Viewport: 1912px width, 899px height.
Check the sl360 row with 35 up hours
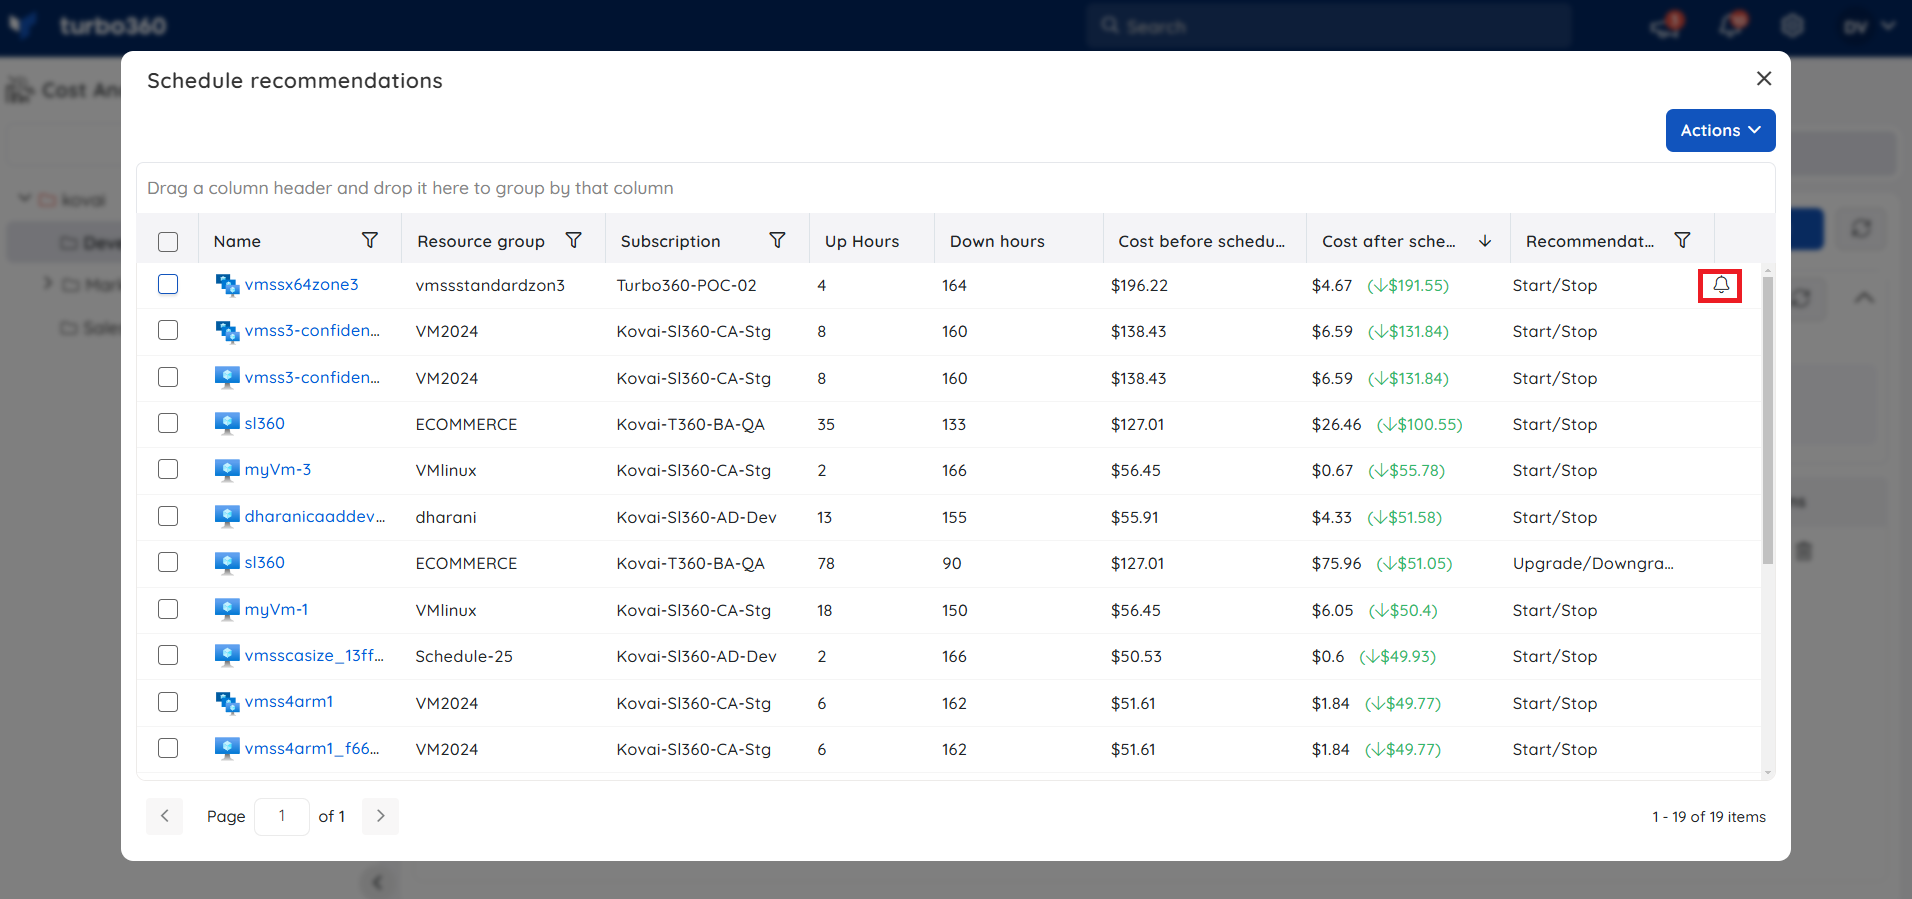click(x=168, y=423)
